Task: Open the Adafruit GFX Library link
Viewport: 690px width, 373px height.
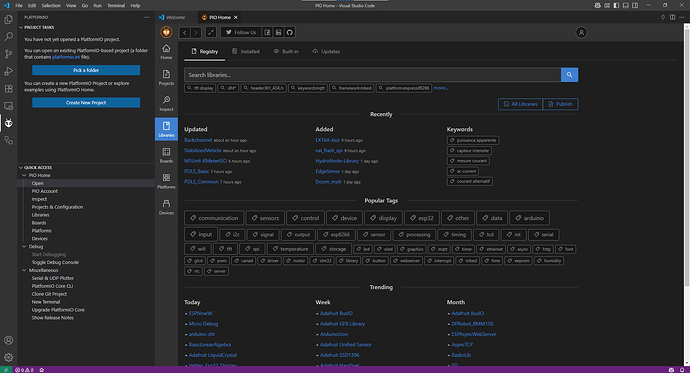Action: 342,324
